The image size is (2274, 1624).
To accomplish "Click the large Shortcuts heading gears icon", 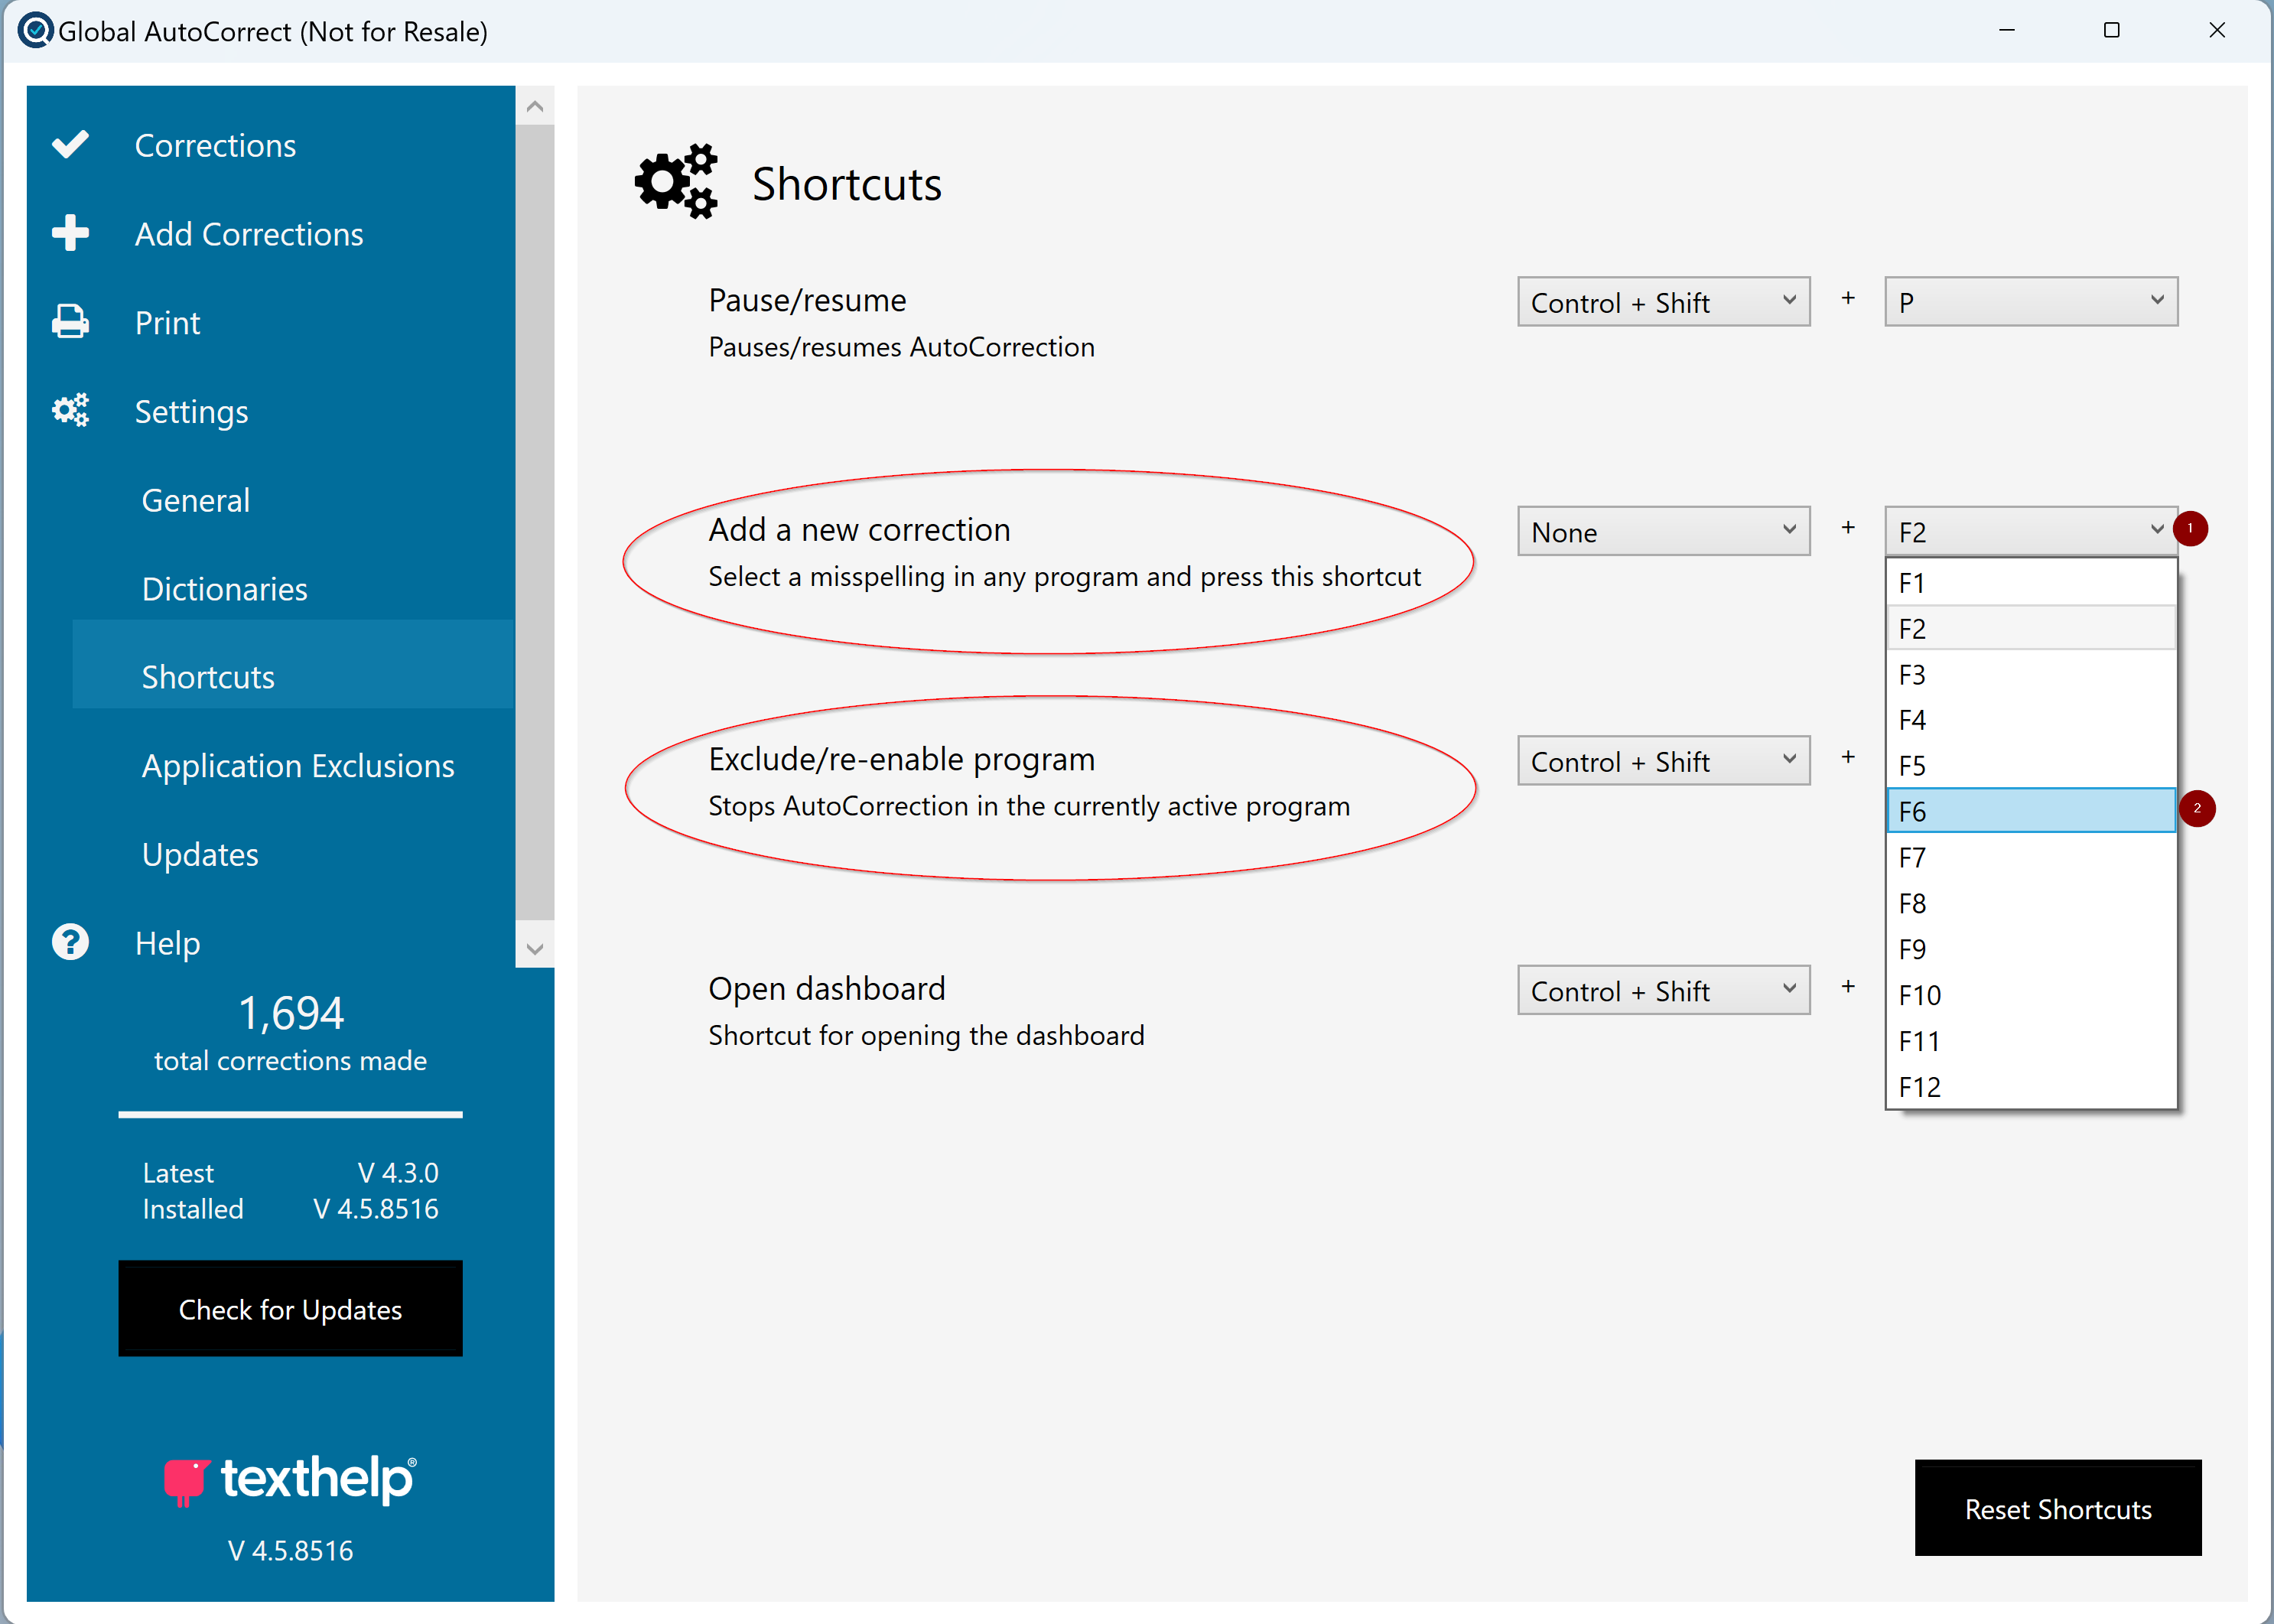I will (677, 182).
